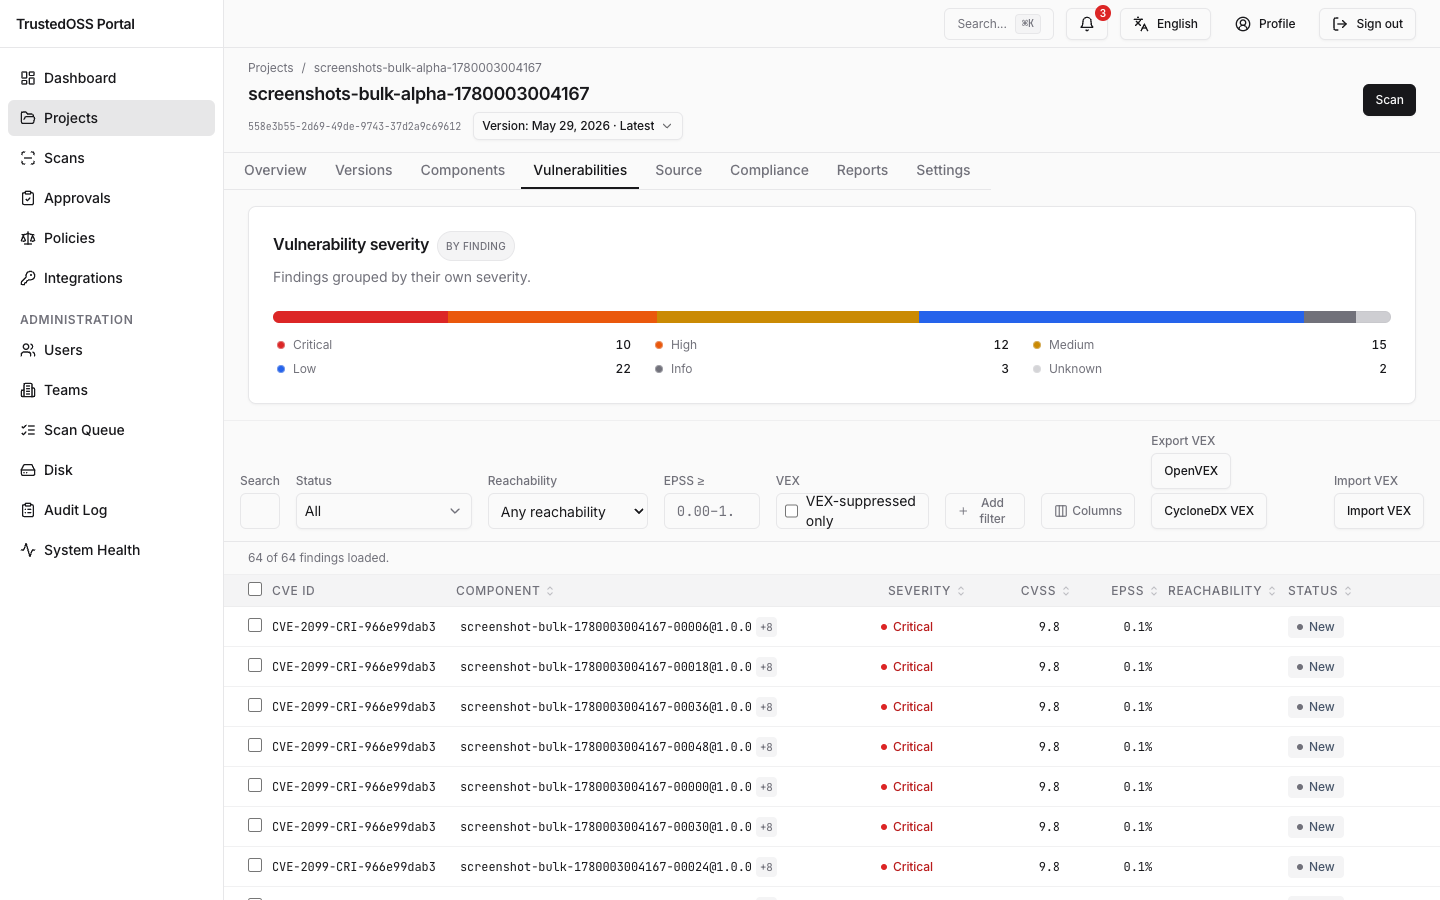Screen dimensions: 1440x900
Task: Open System Health monitor
Action: [111, 550]
